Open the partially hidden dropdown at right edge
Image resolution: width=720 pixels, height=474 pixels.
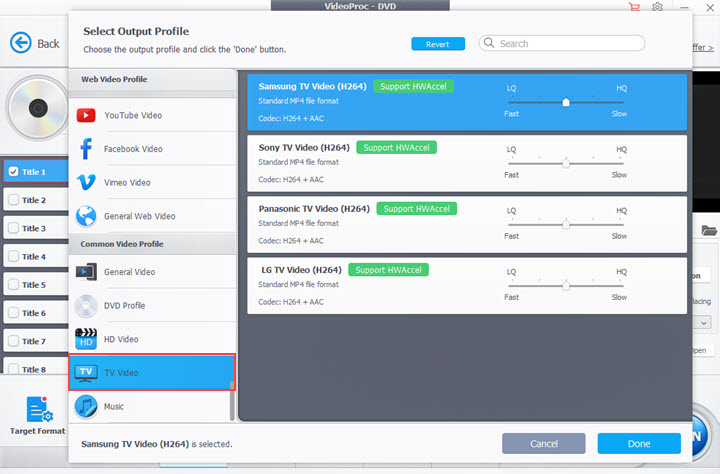[x=703, y=323]
